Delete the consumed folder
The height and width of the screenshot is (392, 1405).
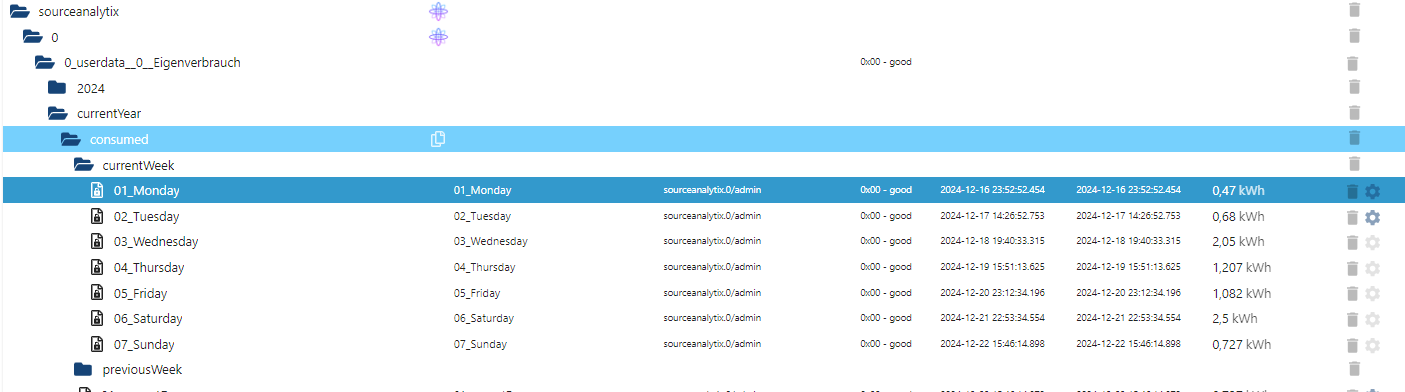[x=1354, y=138]
